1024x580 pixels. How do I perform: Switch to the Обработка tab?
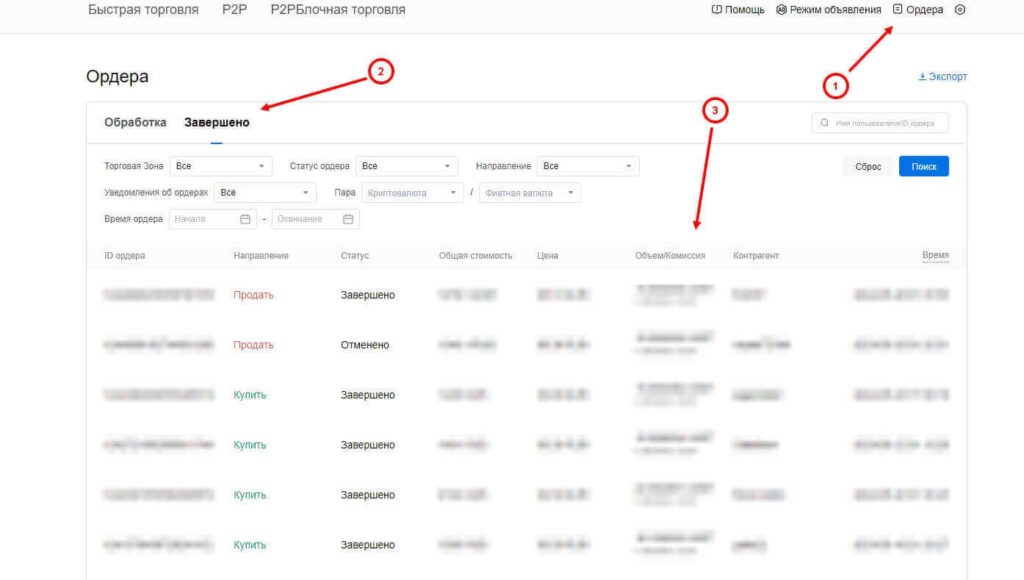[135, 123]
